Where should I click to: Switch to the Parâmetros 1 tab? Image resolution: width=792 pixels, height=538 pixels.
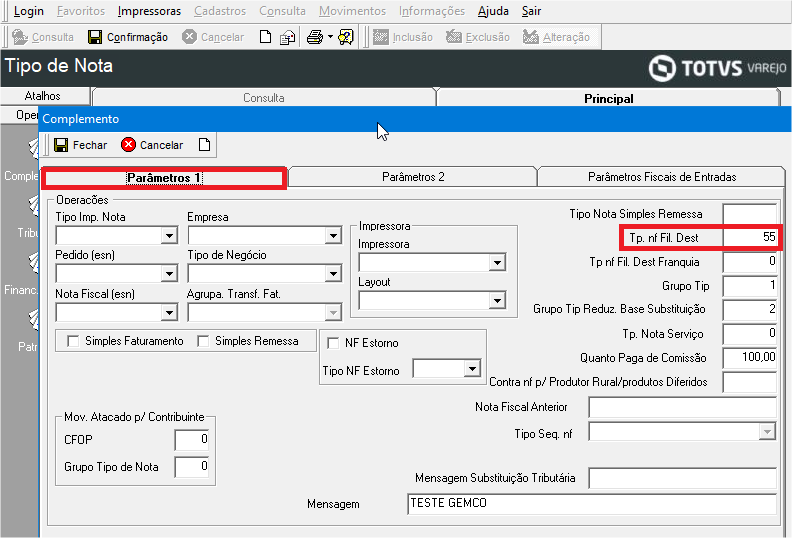(165, 178)
